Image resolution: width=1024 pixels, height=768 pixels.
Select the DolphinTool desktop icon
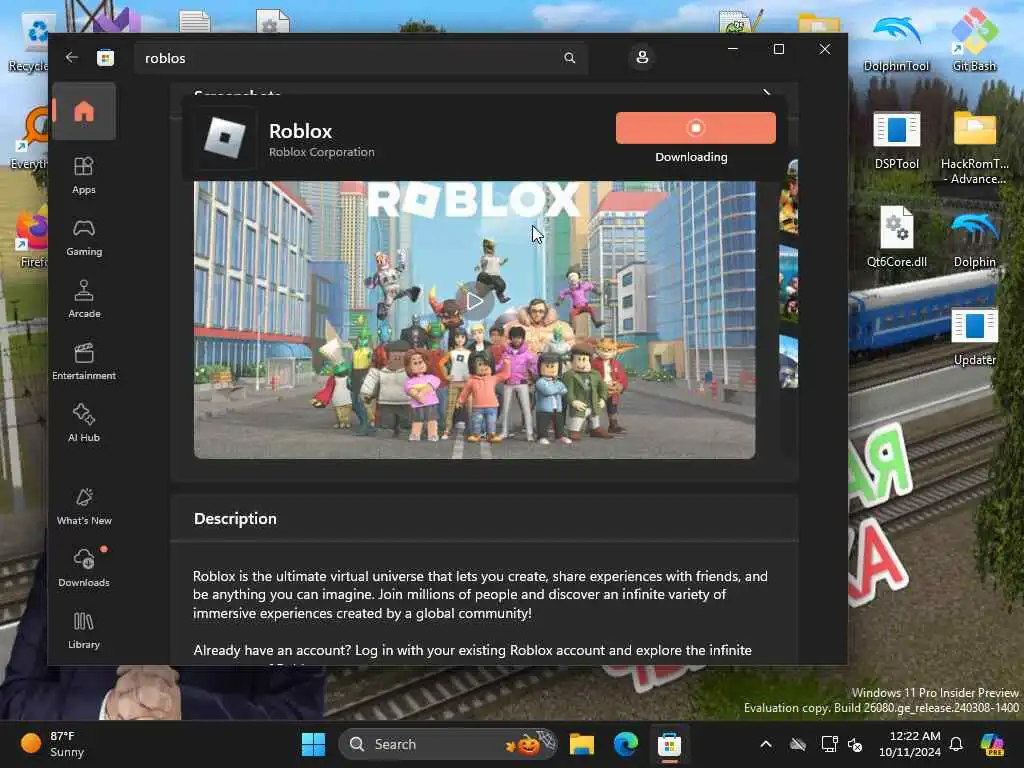896,42
